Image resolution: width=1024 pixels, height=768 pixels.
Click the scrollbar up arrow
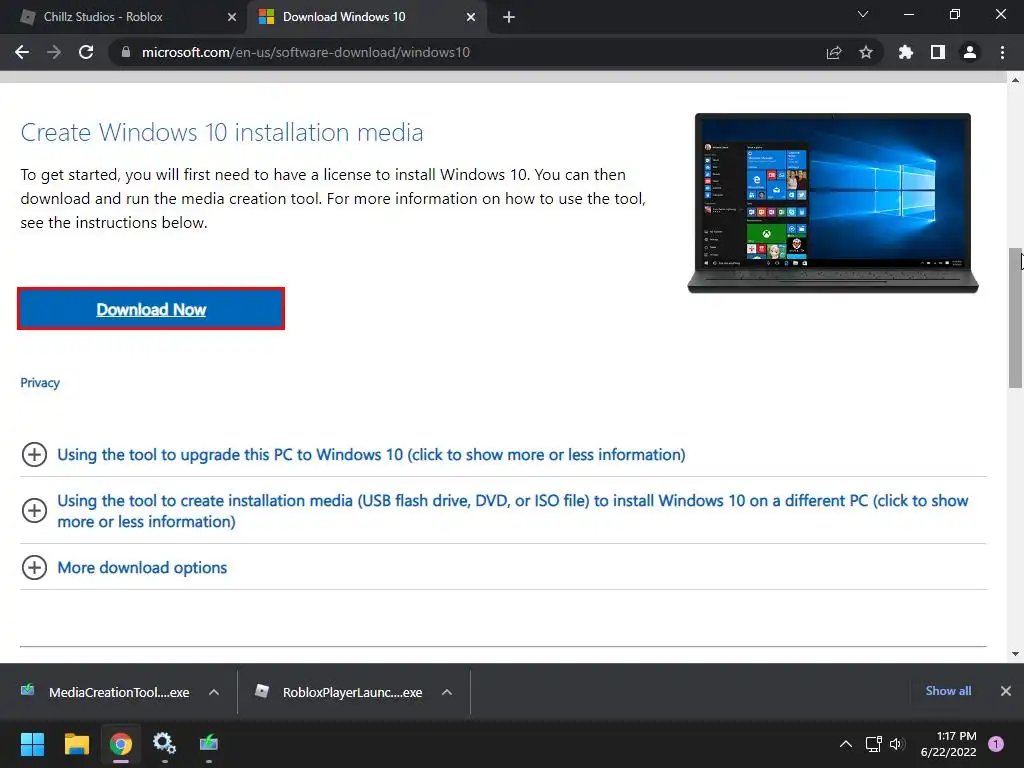[x=1015, y=80]
